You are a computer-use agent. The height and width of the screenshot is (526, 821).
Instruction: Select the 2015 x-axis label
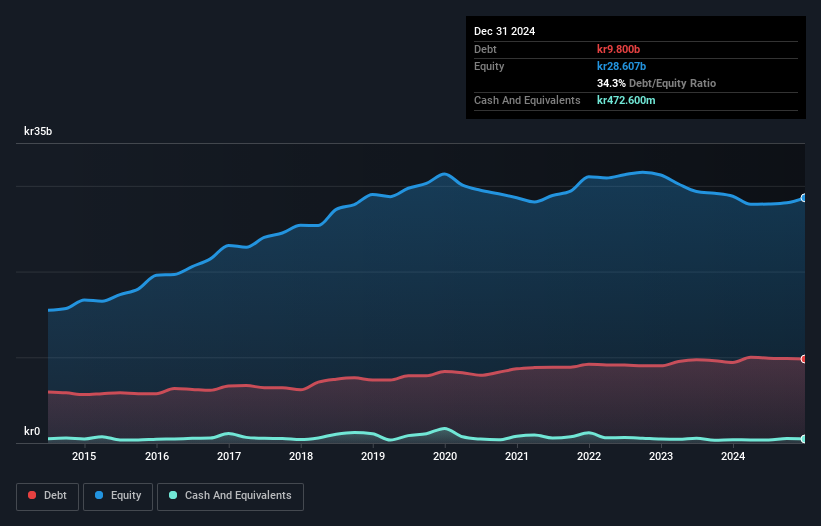(x=84, y=456)
